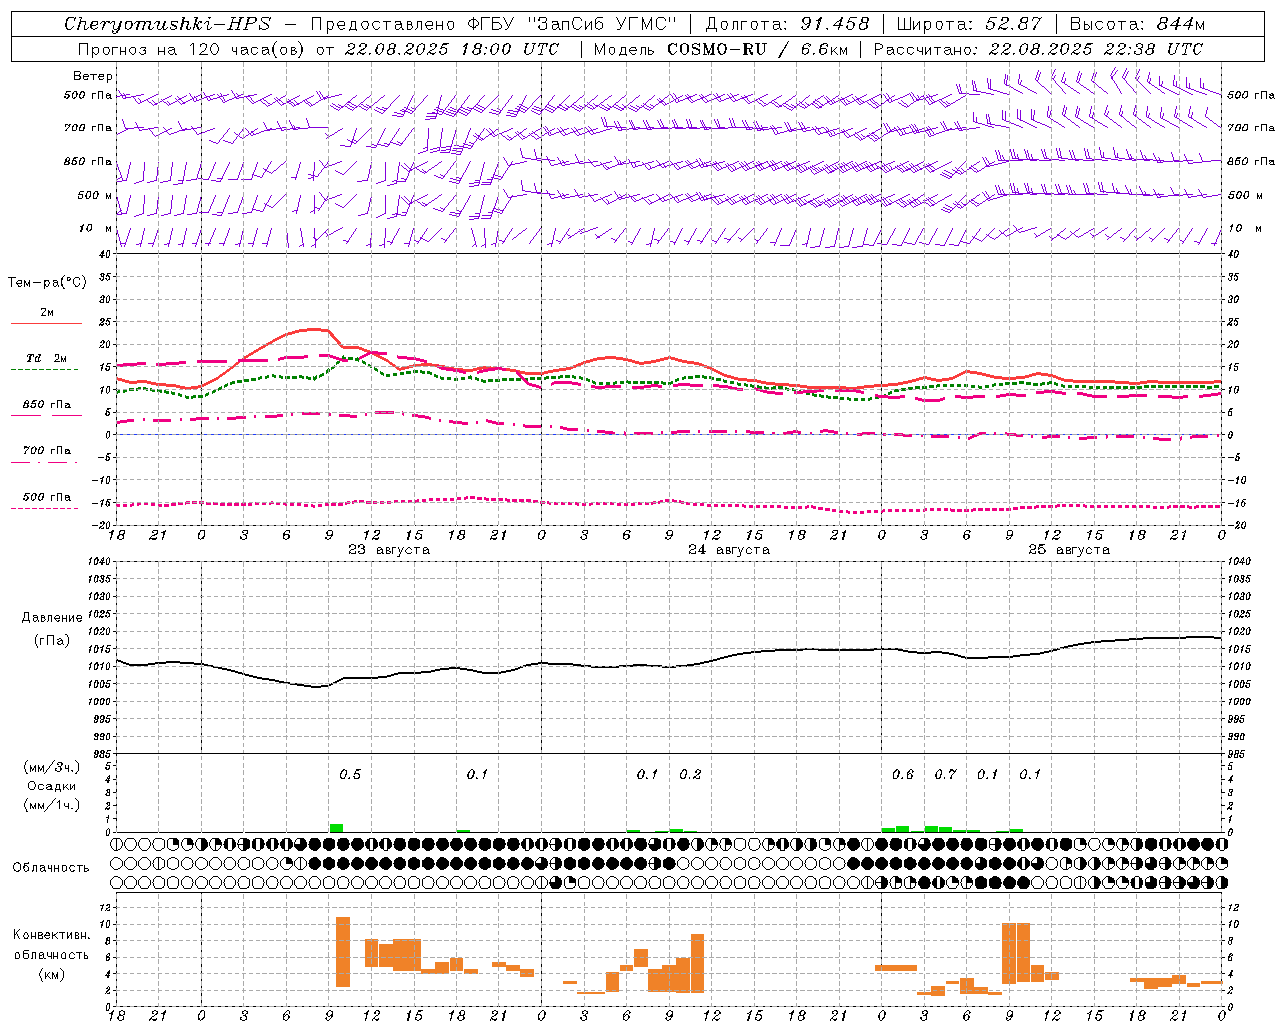Click the (мм/1ч.) precipitation unit label

pos(52,804)
